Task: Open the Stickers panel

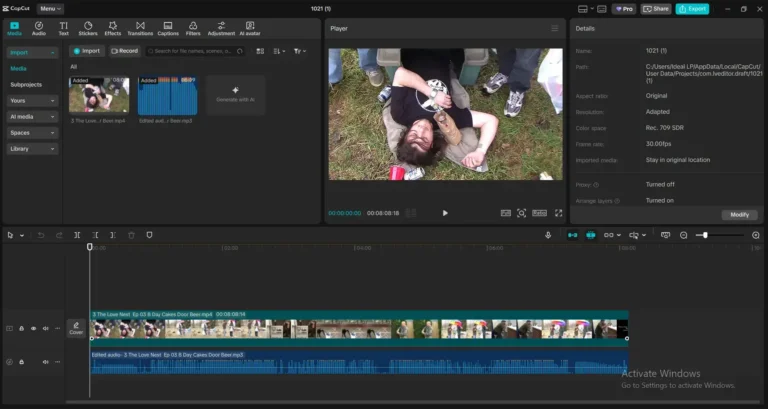Action: [x=88, y=28]
